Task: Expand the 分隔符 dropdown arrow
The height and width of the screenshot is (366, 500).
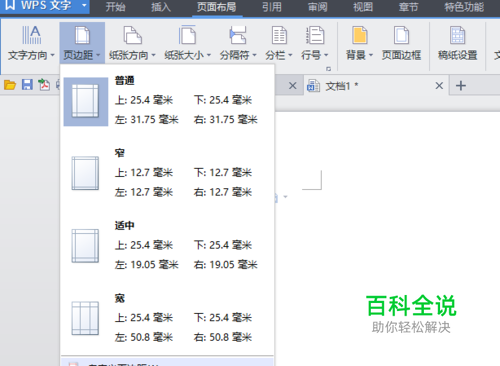Action: point(254,55)
